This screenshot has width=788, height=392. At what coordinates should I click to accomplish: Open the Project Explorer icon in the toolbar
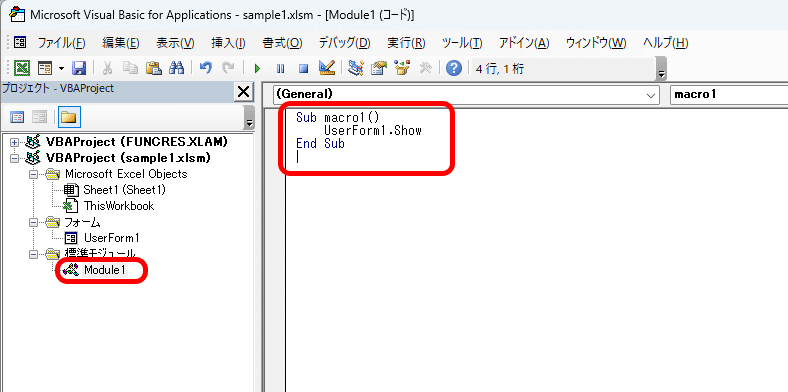(356, 68)
